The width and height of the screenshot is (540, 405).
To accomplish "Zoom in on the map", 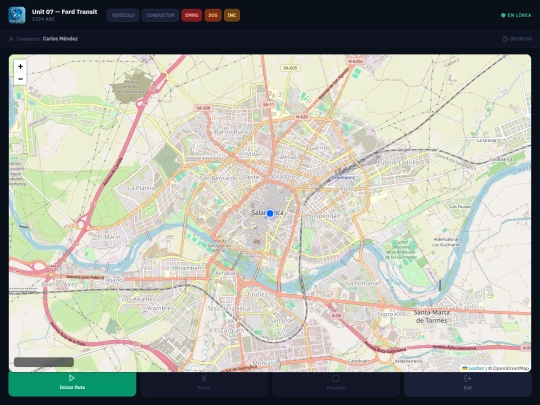I will pos(20,66).
